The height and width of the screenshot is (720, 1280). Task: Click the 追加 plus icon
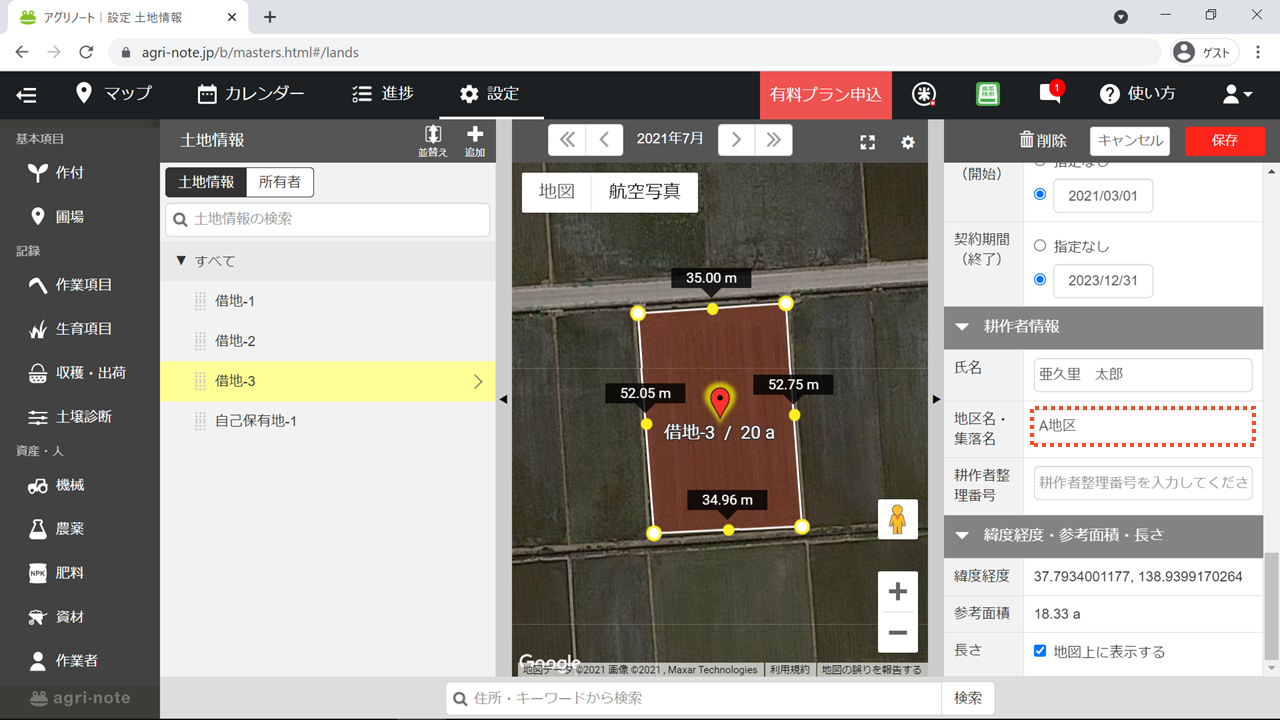[475, 139]
